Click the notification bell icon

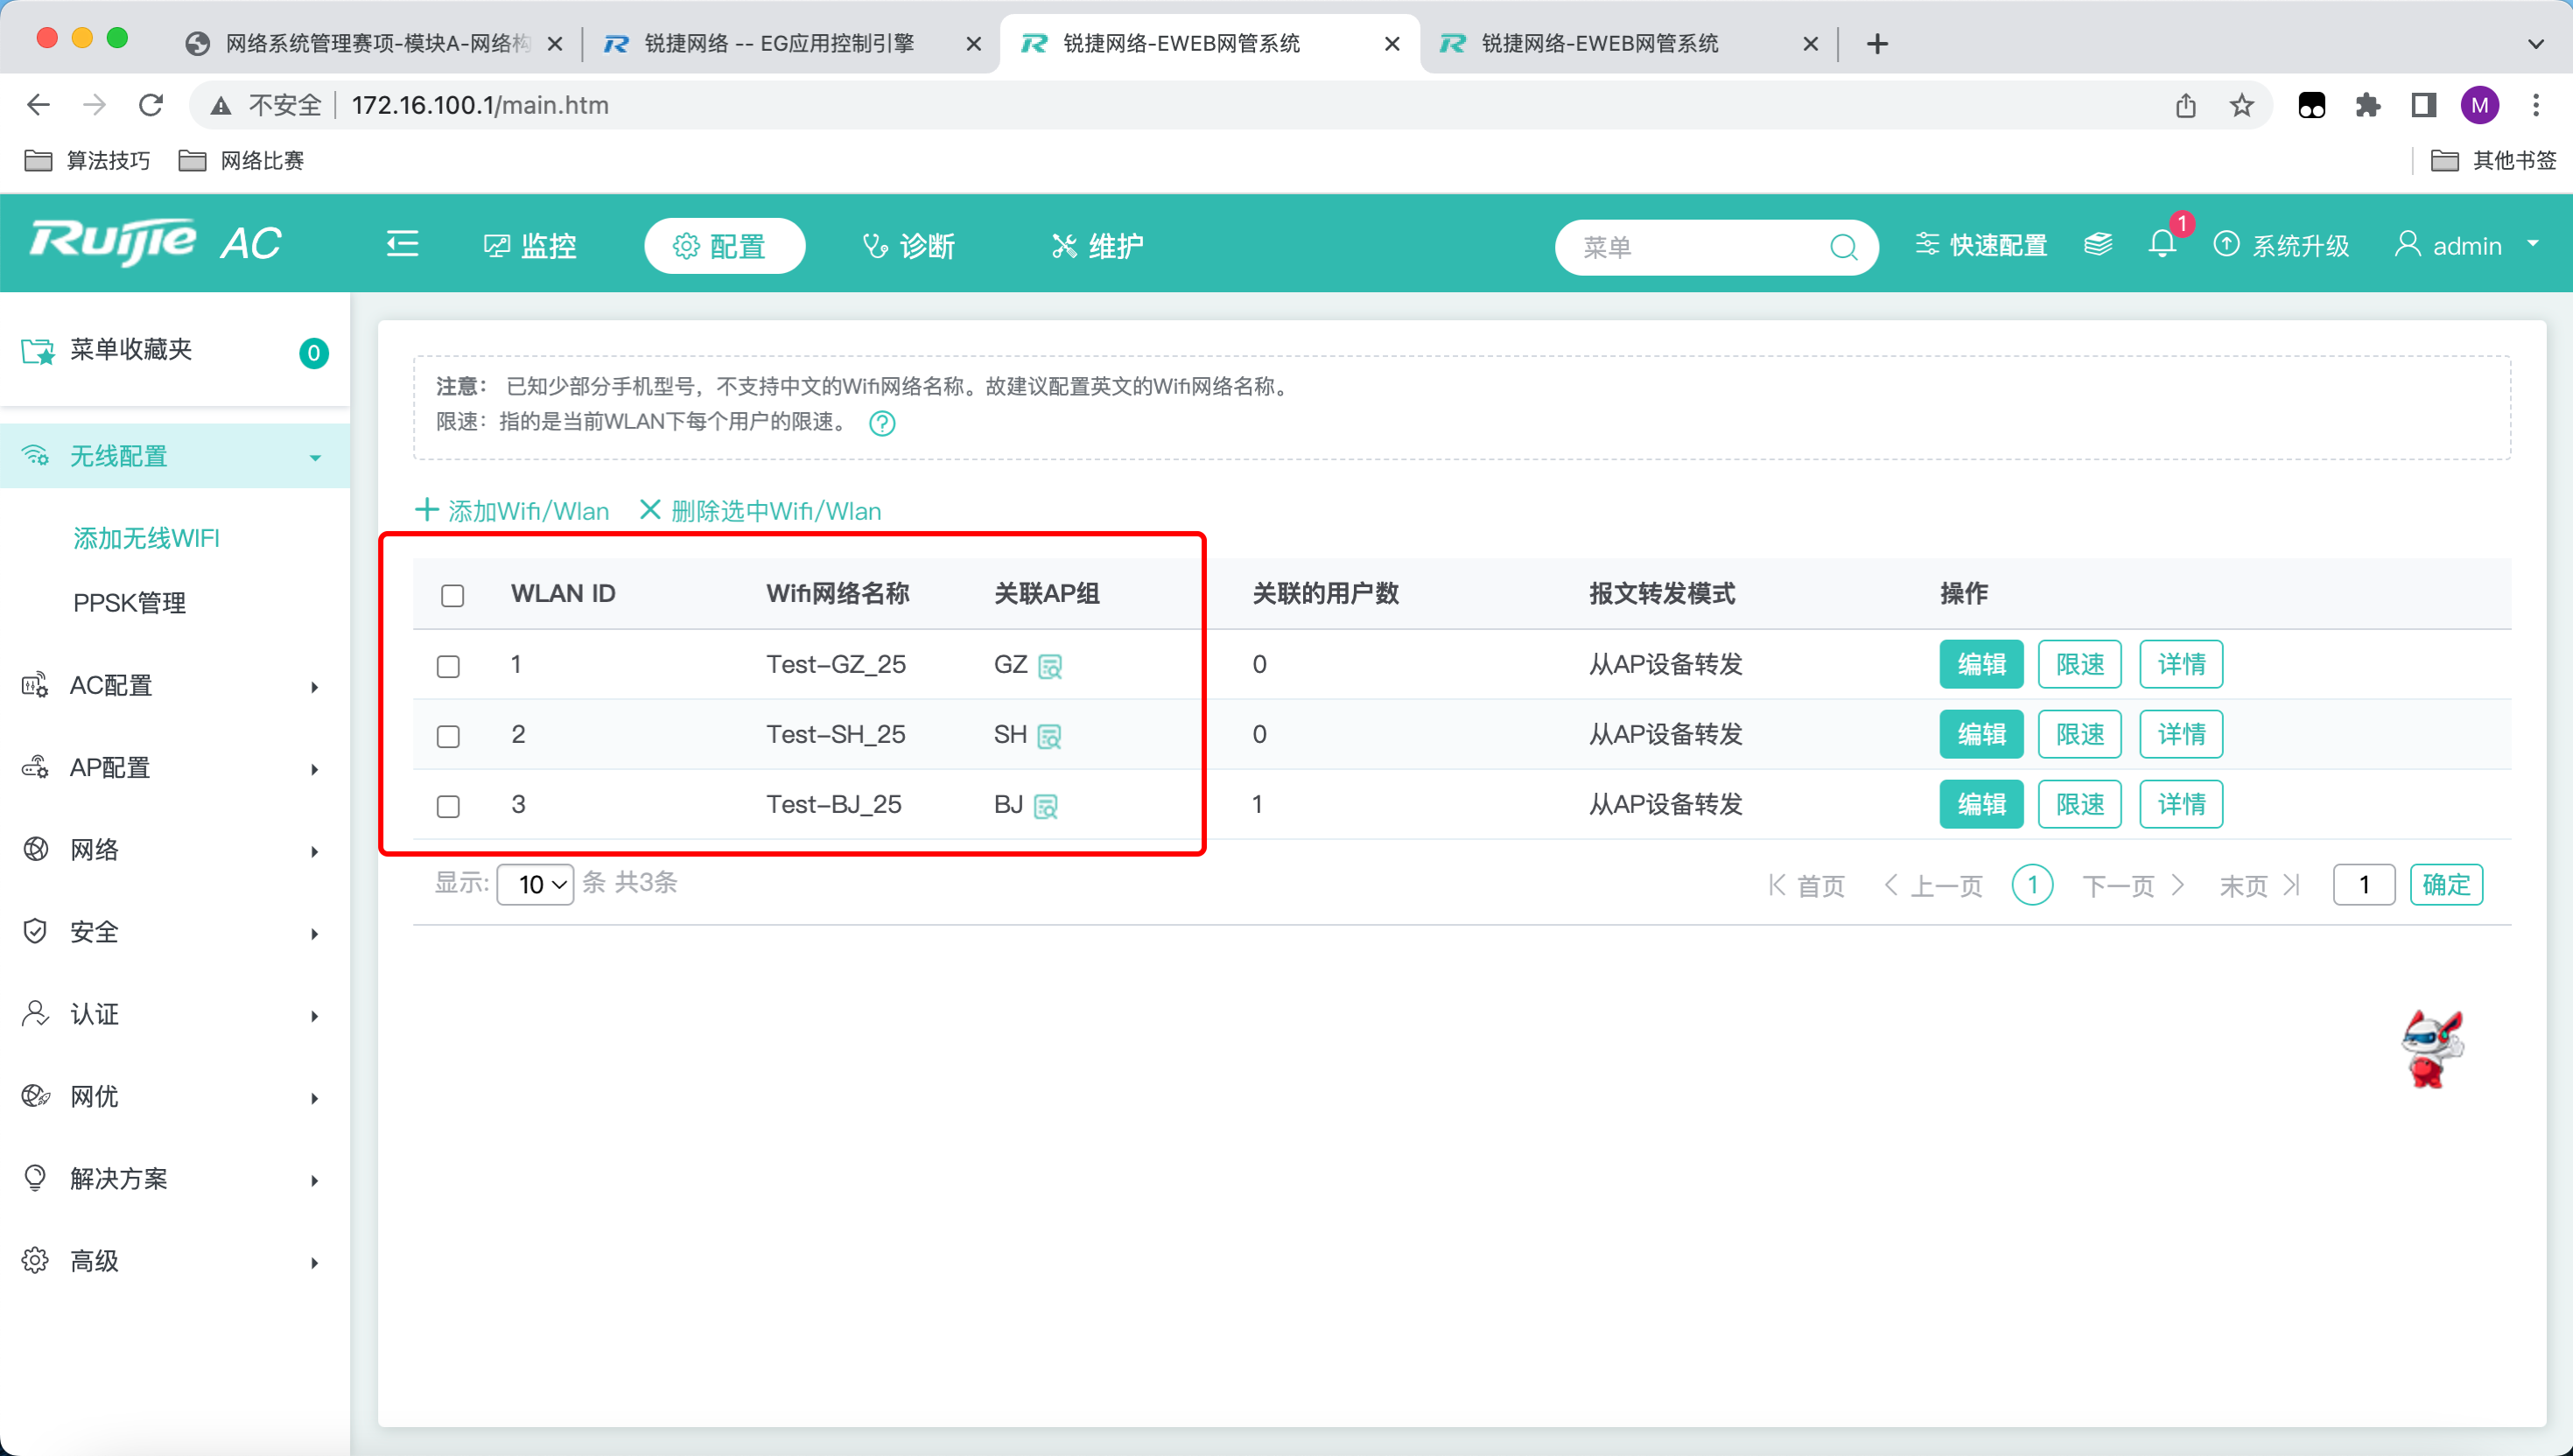click(x=2161, y=245)
